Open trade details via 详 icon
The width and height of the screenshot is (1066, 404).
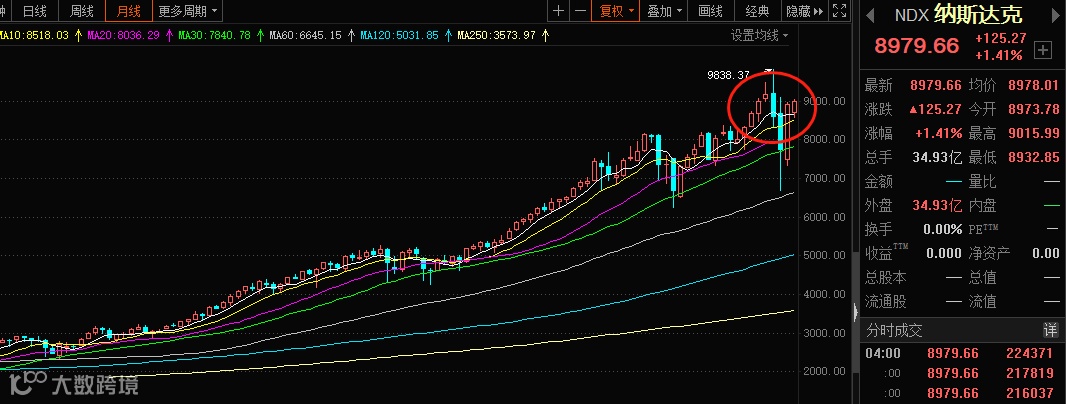click(x=1050, y=331)
